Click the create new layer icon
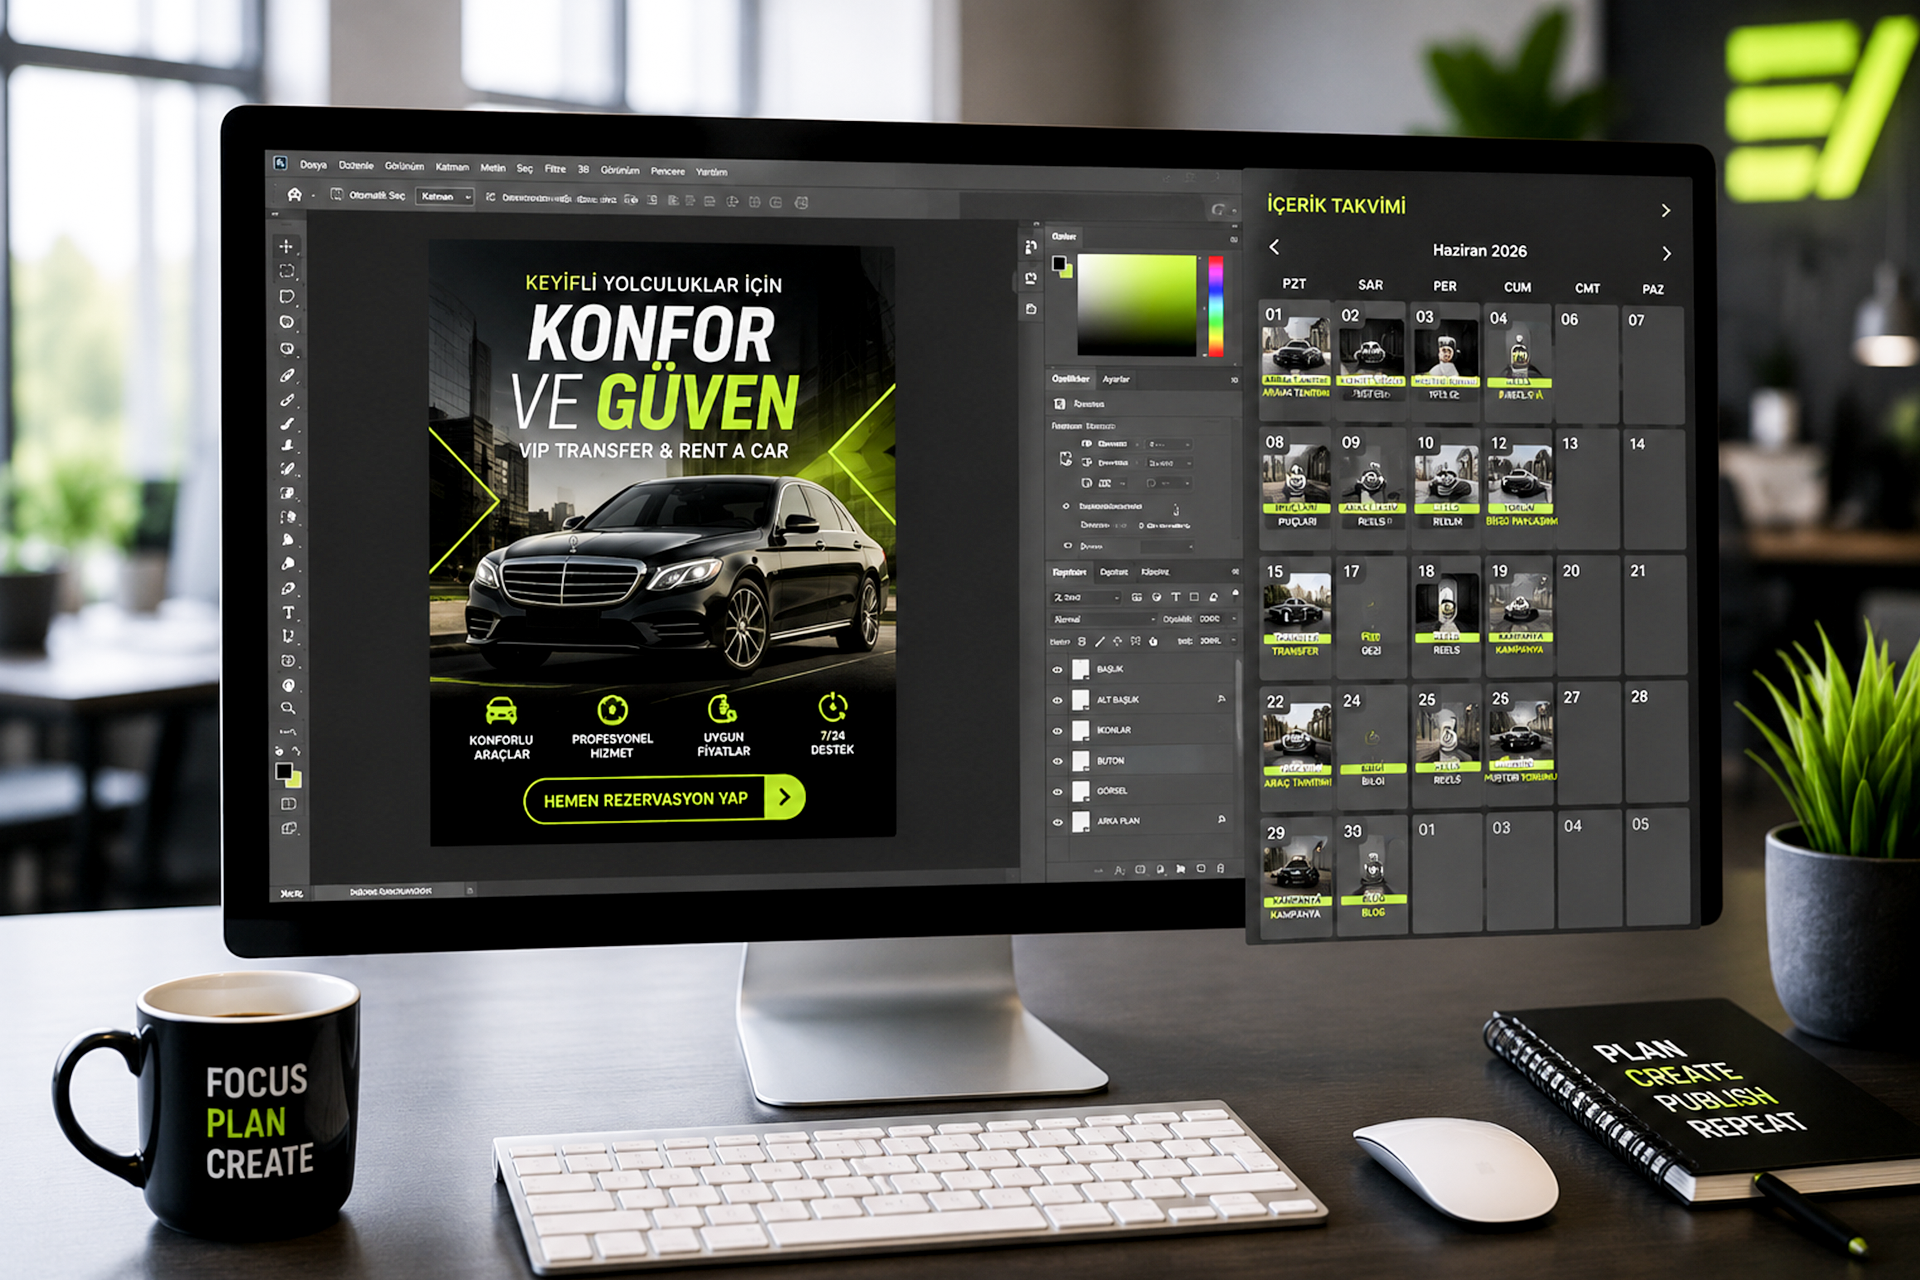Screen dimensions: 1920x1280 click(1201, 869)
